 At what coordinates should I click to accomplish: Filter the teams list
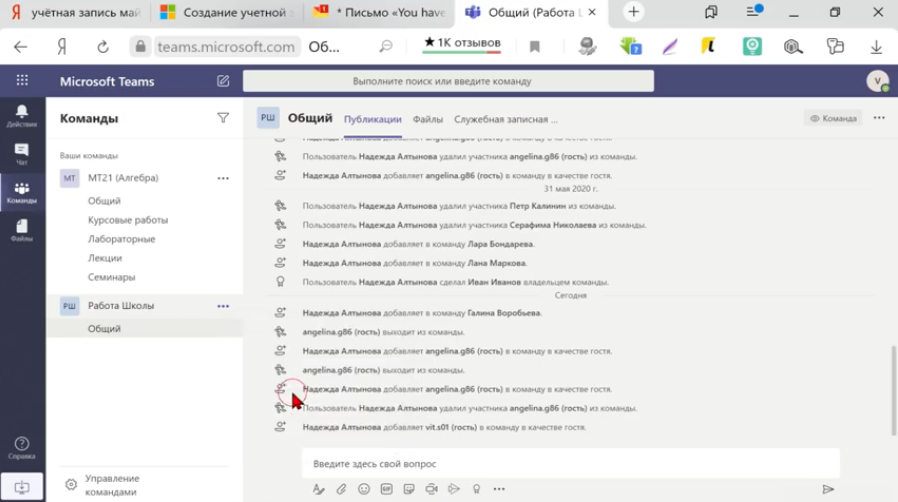pos(223,118)
